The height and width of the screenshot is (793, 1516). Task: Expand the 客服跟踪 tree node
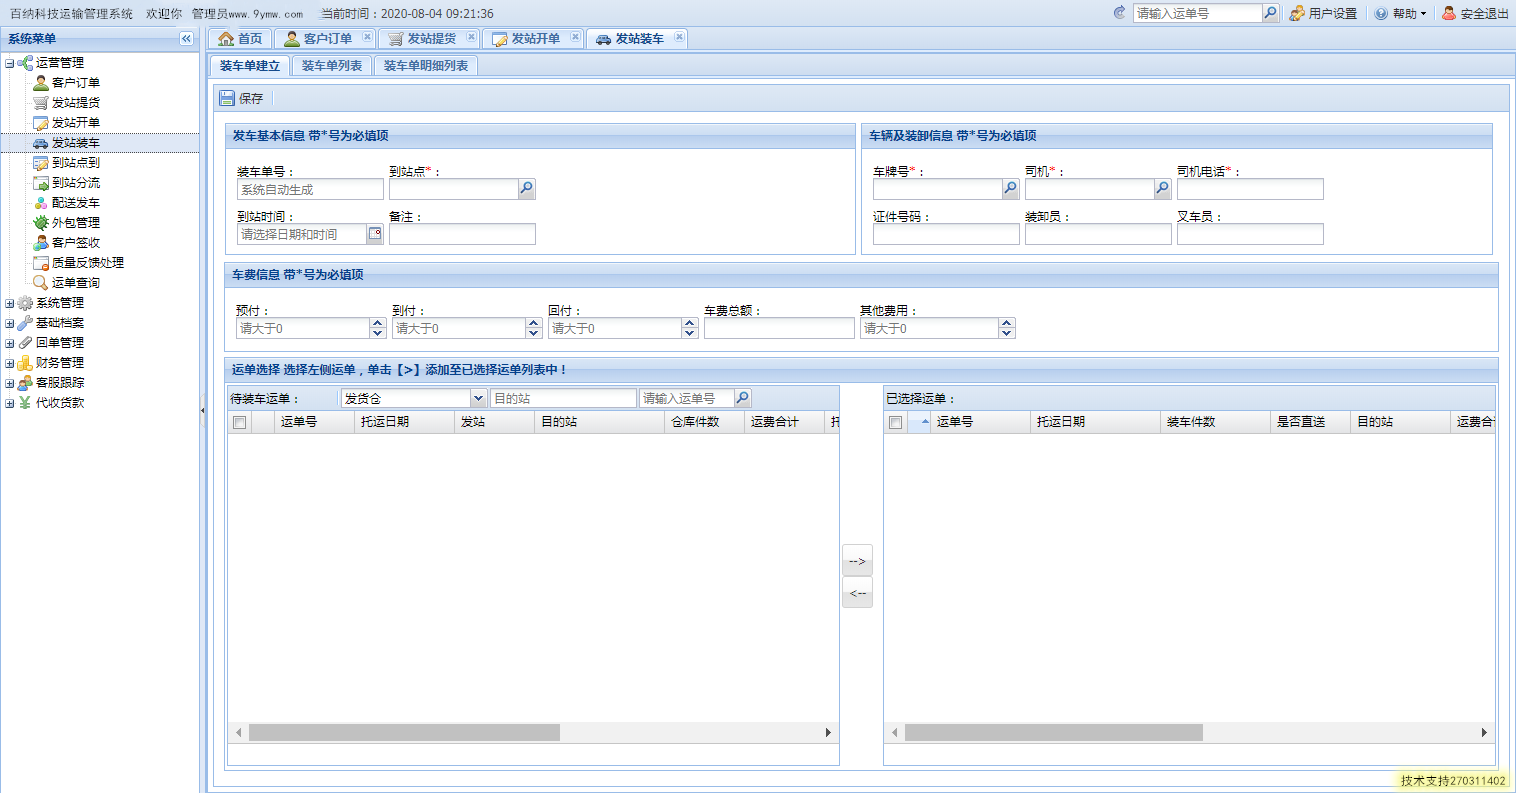pyautogui.click(x=9, y=383)
